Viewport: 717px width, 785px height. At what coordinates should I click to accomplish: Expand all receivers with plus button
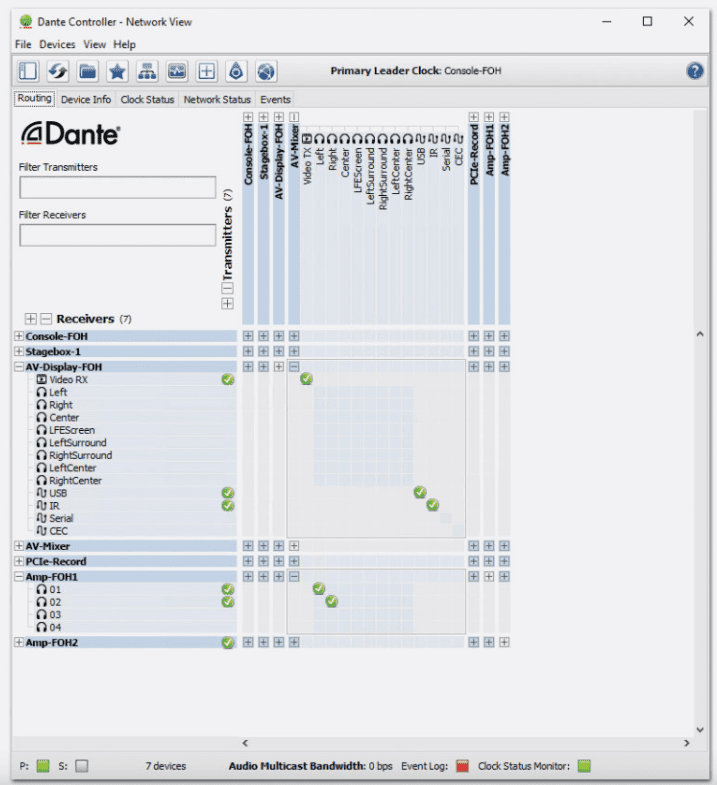pos(31,319)
